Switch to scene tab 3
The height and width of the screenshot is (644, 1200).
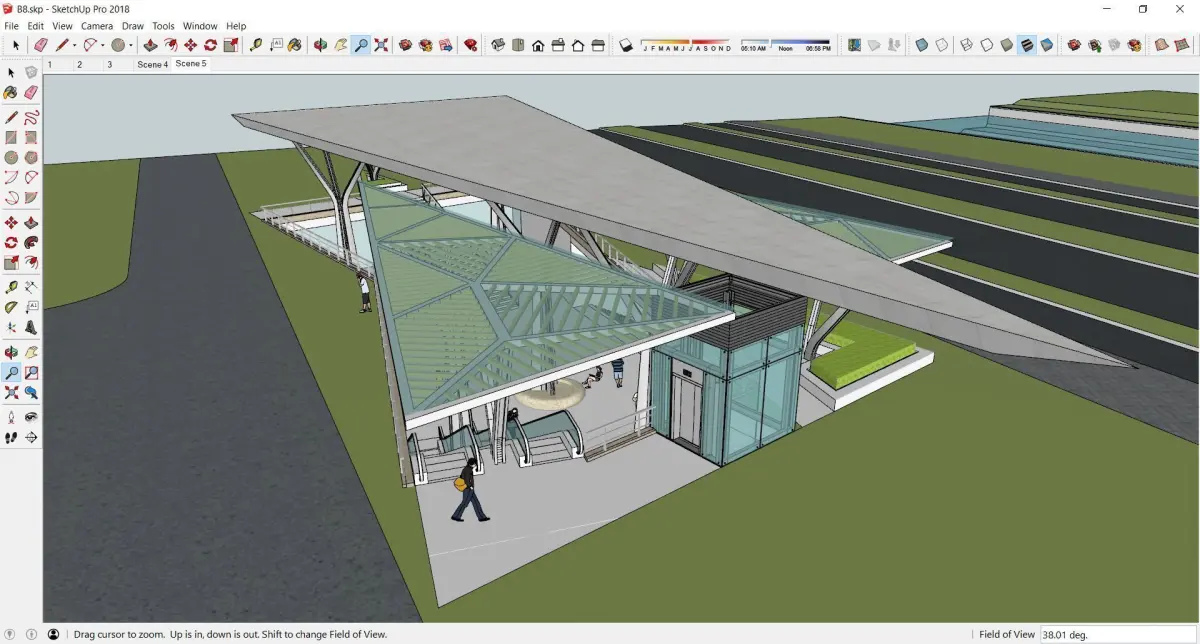click(110, 64)
